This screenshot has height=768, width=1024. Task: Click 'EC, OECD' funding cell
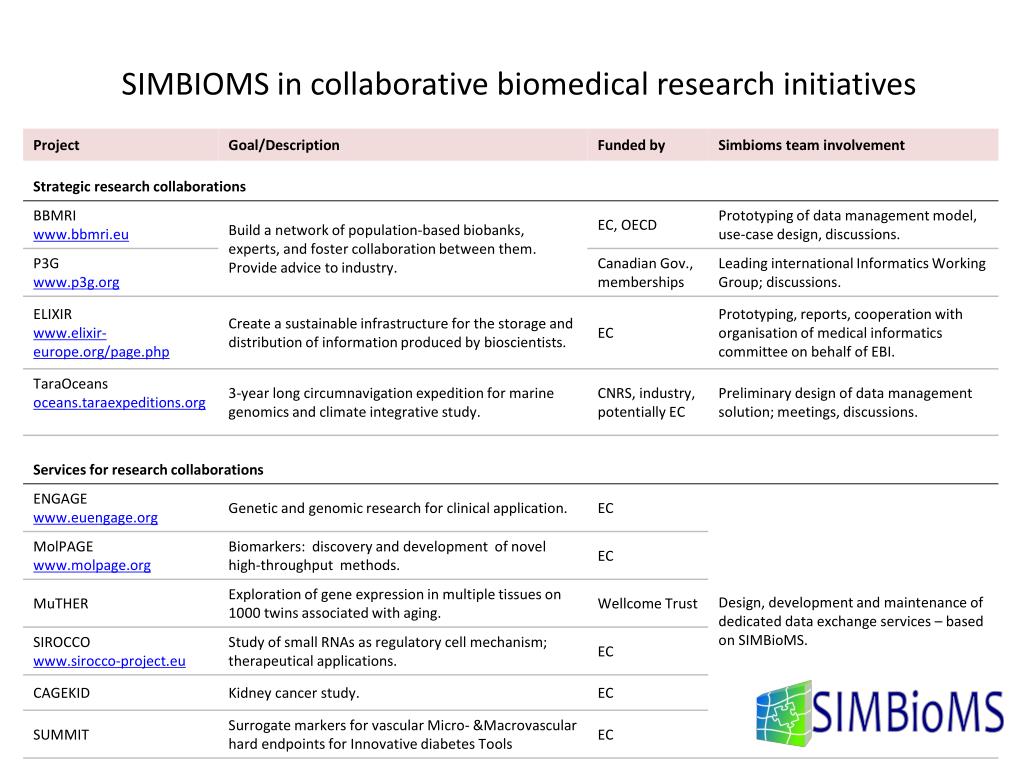tap(627, 225)
